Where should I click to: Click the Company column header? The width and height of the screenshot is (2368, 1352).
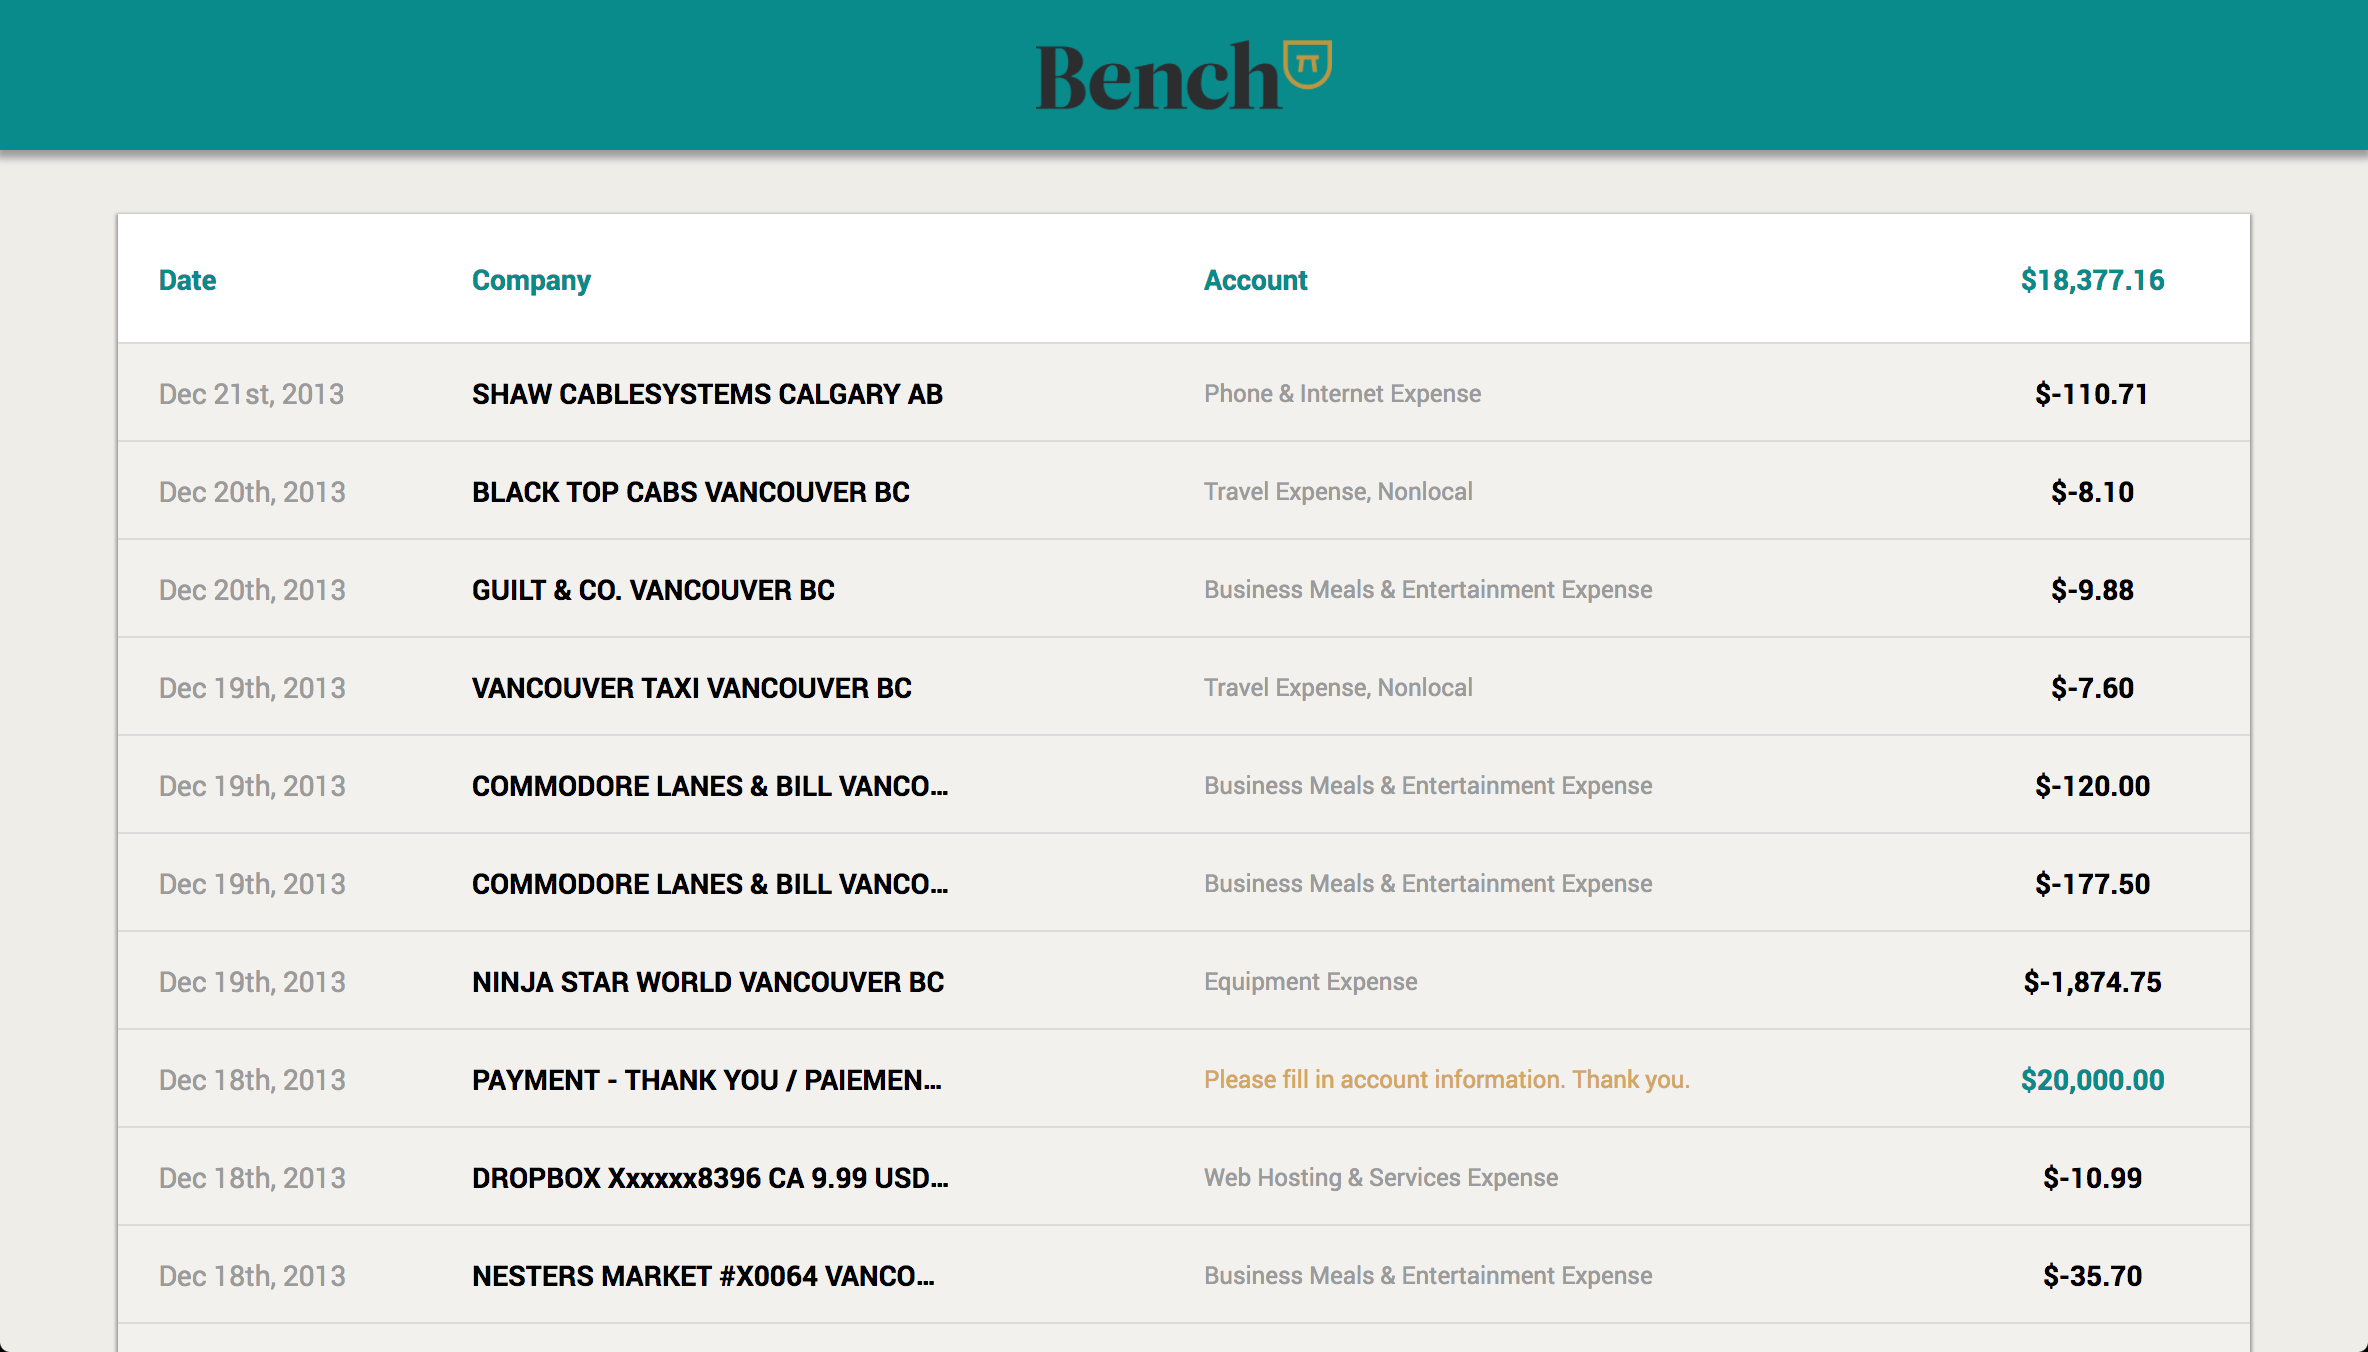531,280
